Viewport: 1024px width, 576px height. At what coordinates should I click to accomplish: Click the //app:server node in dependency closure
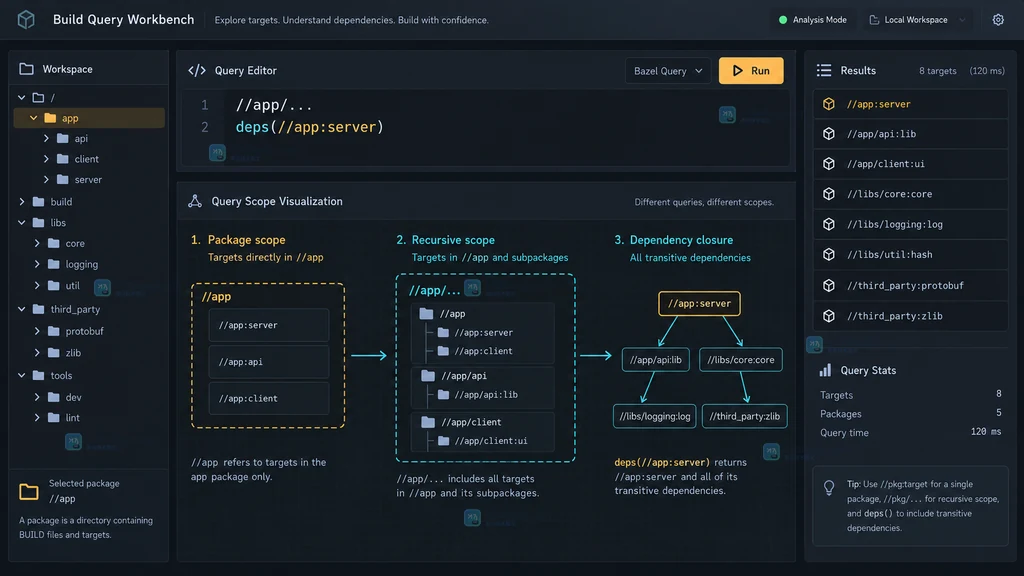coord(699,304)
